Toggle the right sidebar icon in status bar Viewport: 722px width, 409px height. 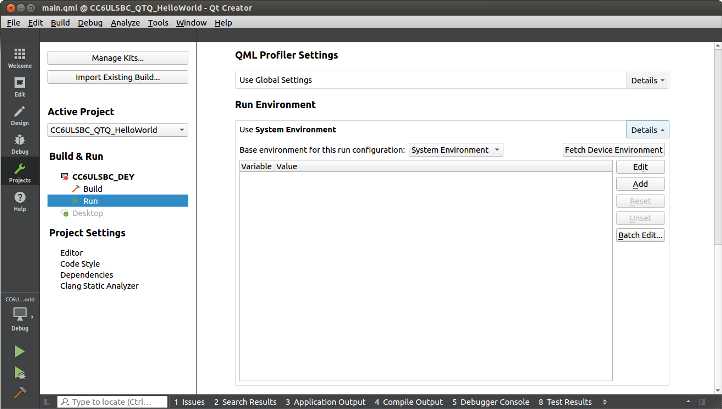point(702,402)
